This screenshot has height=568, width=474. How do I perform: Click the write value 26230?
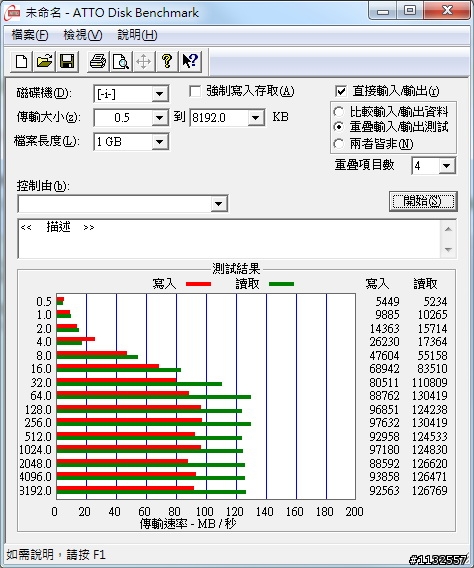[385, 342]
